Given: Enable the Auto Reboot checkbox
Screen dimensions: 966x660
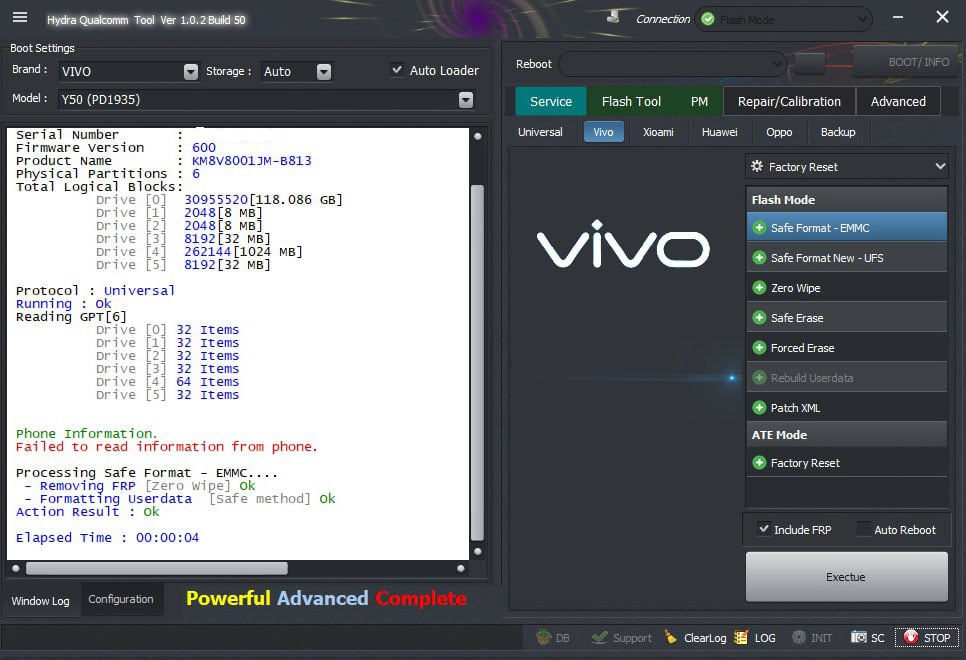Looking at the screenshot, I should tap(864, 529).
